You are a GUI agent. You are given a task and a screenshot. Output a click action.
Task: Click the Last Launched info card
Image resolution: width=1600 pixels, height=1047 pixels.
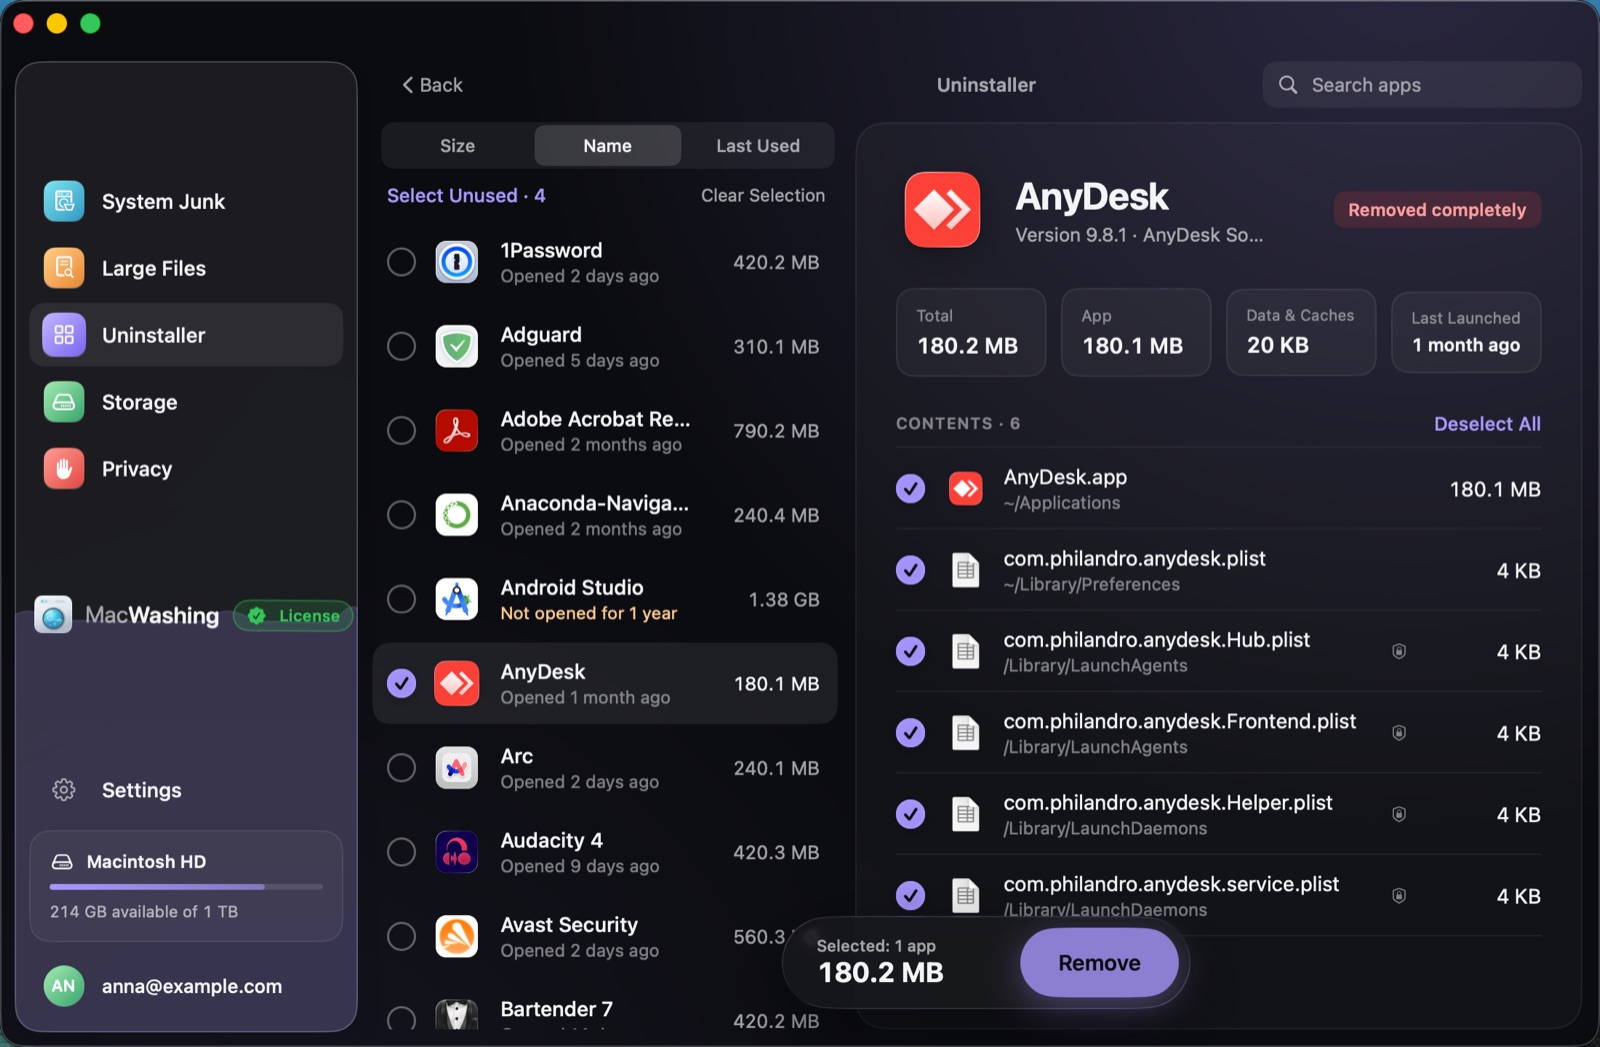click(x=1466, y=332)
